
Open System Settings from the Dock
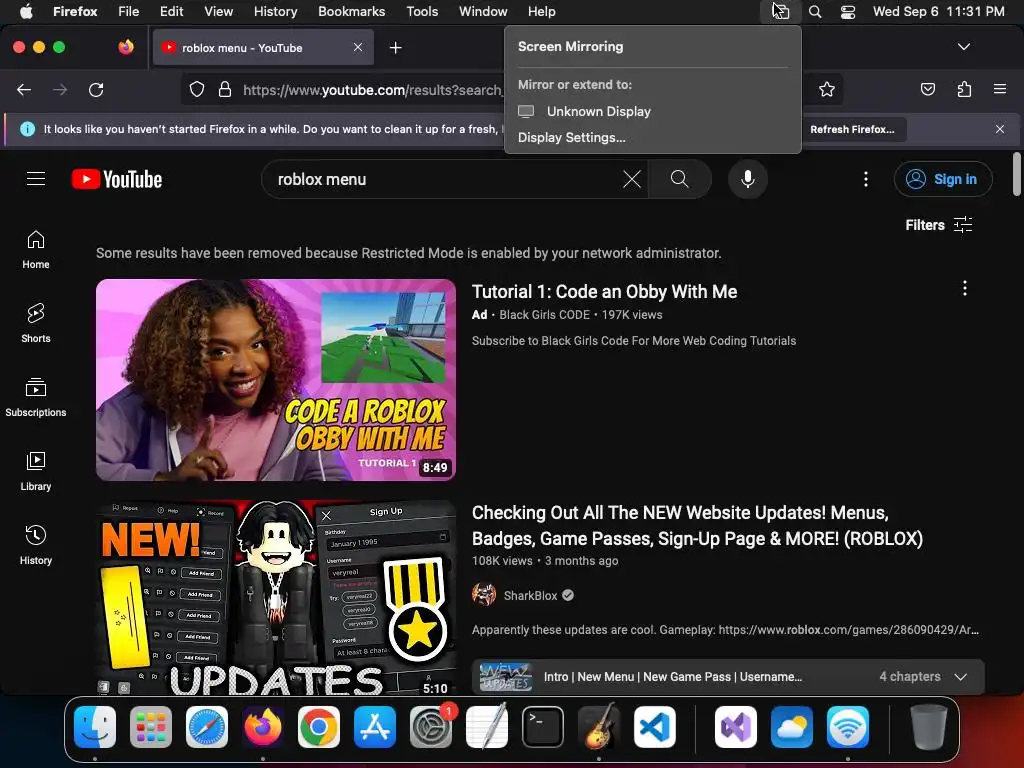click(431, 727)
